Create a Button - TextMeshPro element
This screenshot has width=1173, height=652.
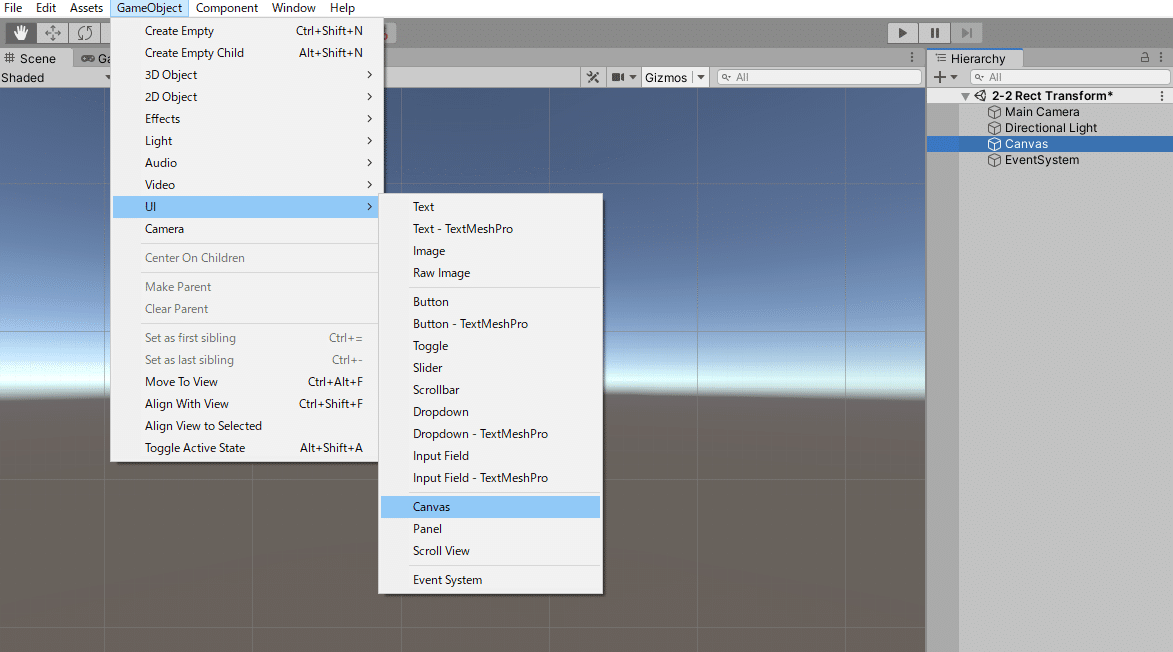coord(490,324)
